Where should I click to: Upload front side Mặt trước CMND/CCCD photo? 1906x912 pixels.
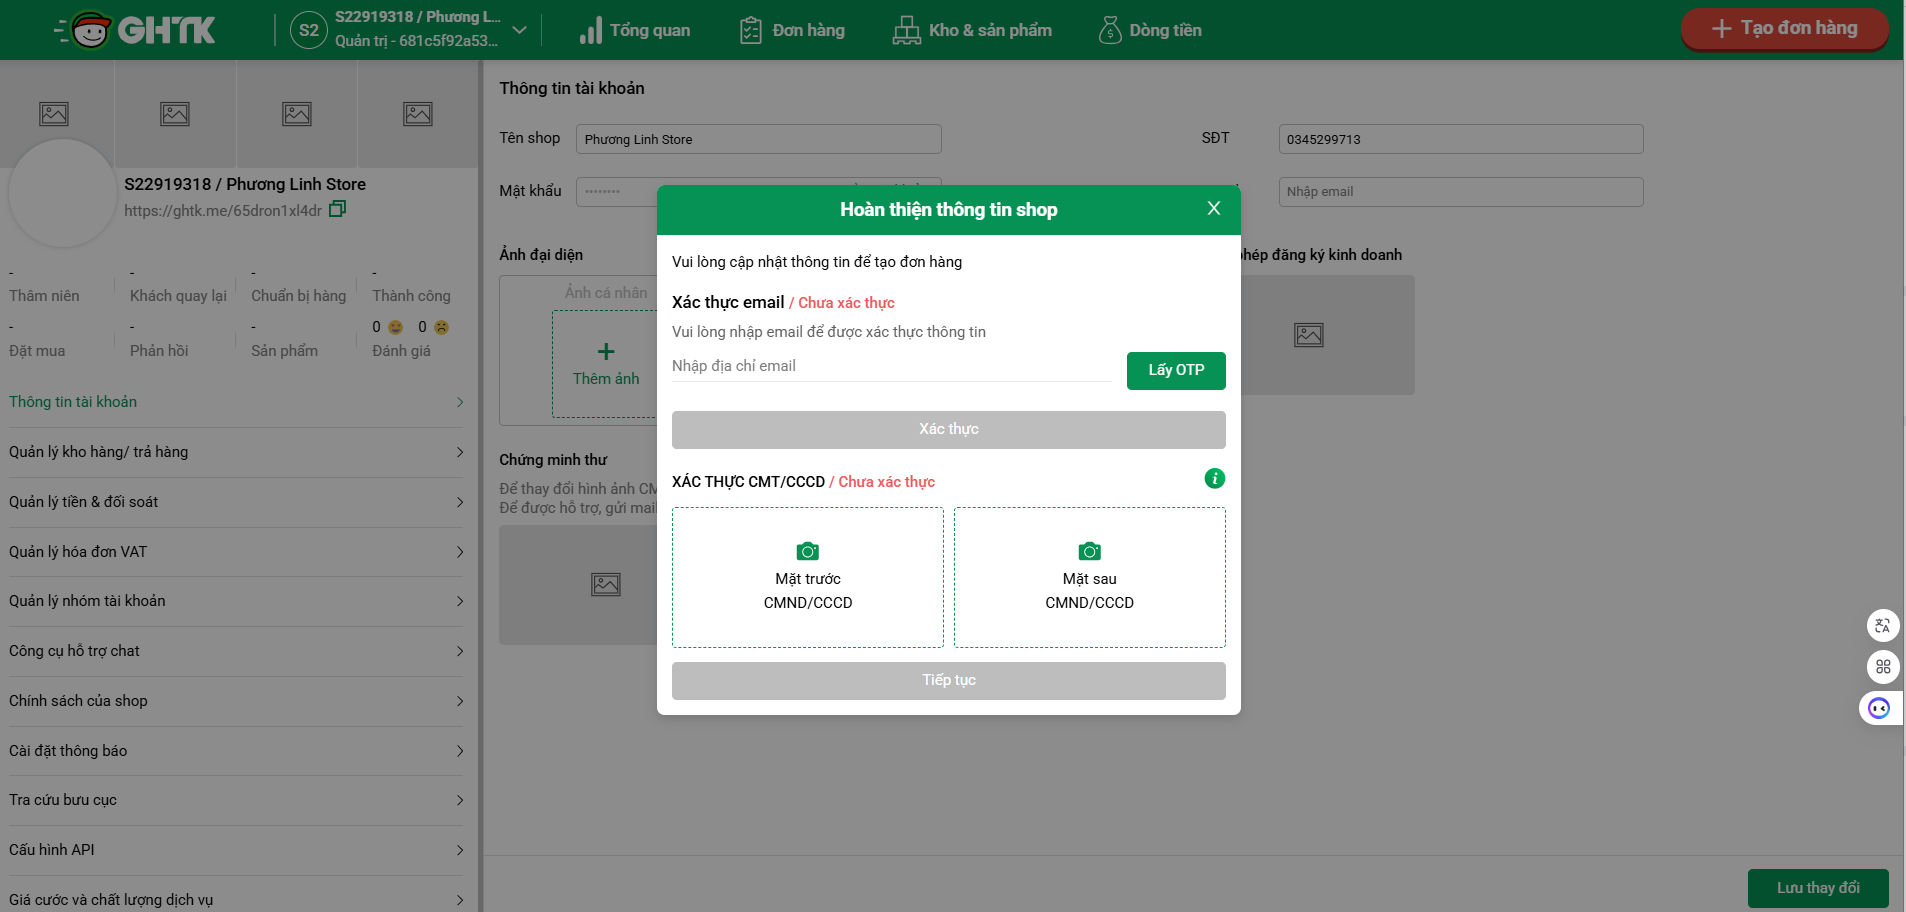click(x=807, y=577)
